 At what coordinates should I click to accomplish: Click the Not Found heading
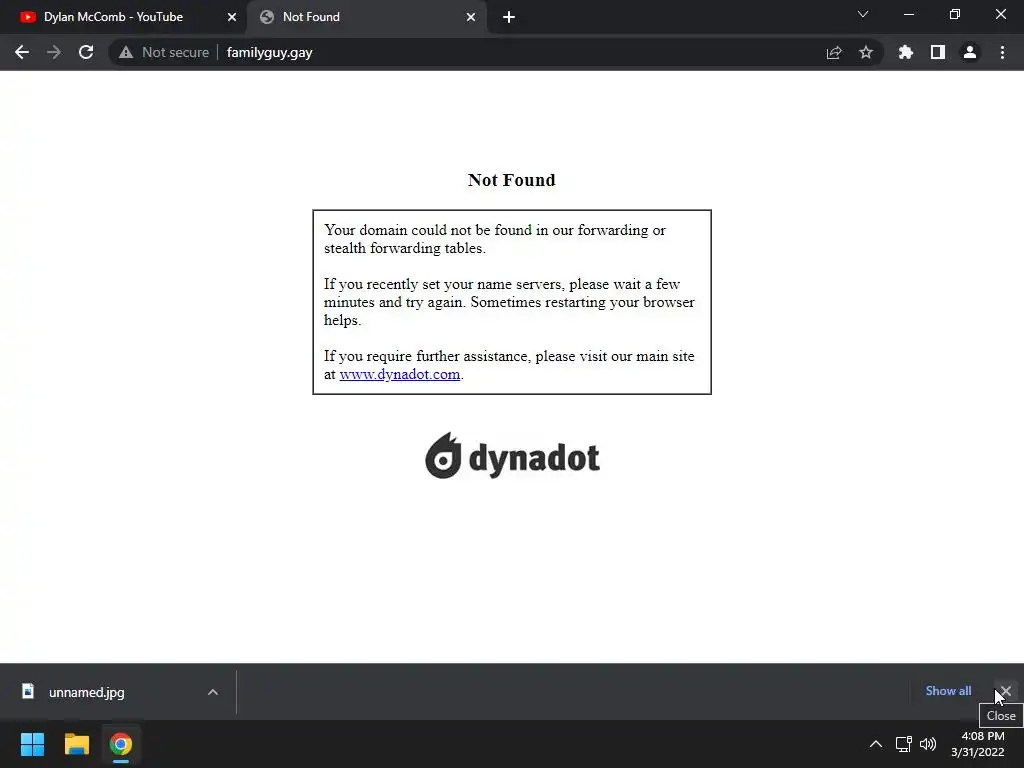[511, 180]
